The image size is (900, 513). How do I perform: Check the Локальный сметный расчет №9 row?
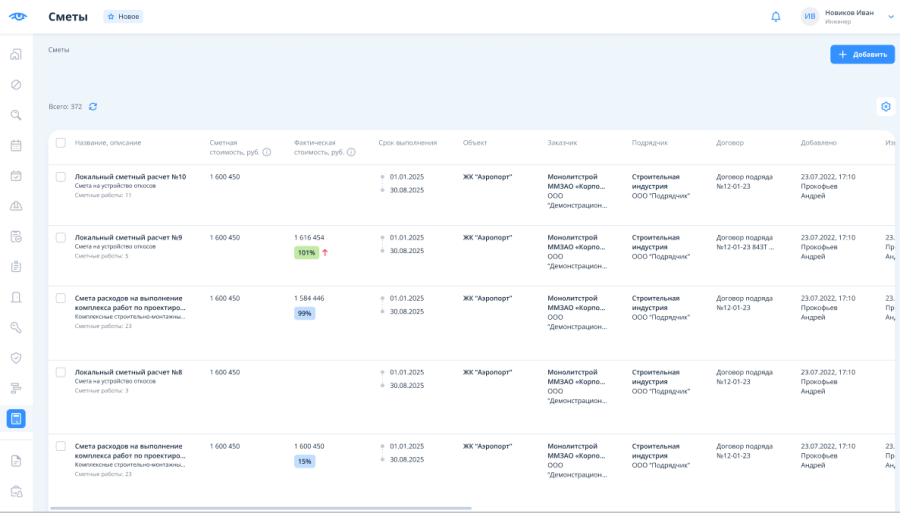pos(61,238)
